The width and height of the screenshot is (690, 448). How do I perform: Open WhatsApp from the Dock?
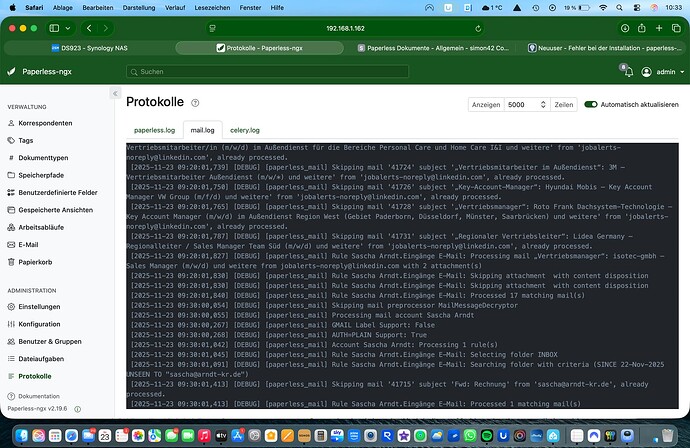pyautogui.click(x=470, y=436)
